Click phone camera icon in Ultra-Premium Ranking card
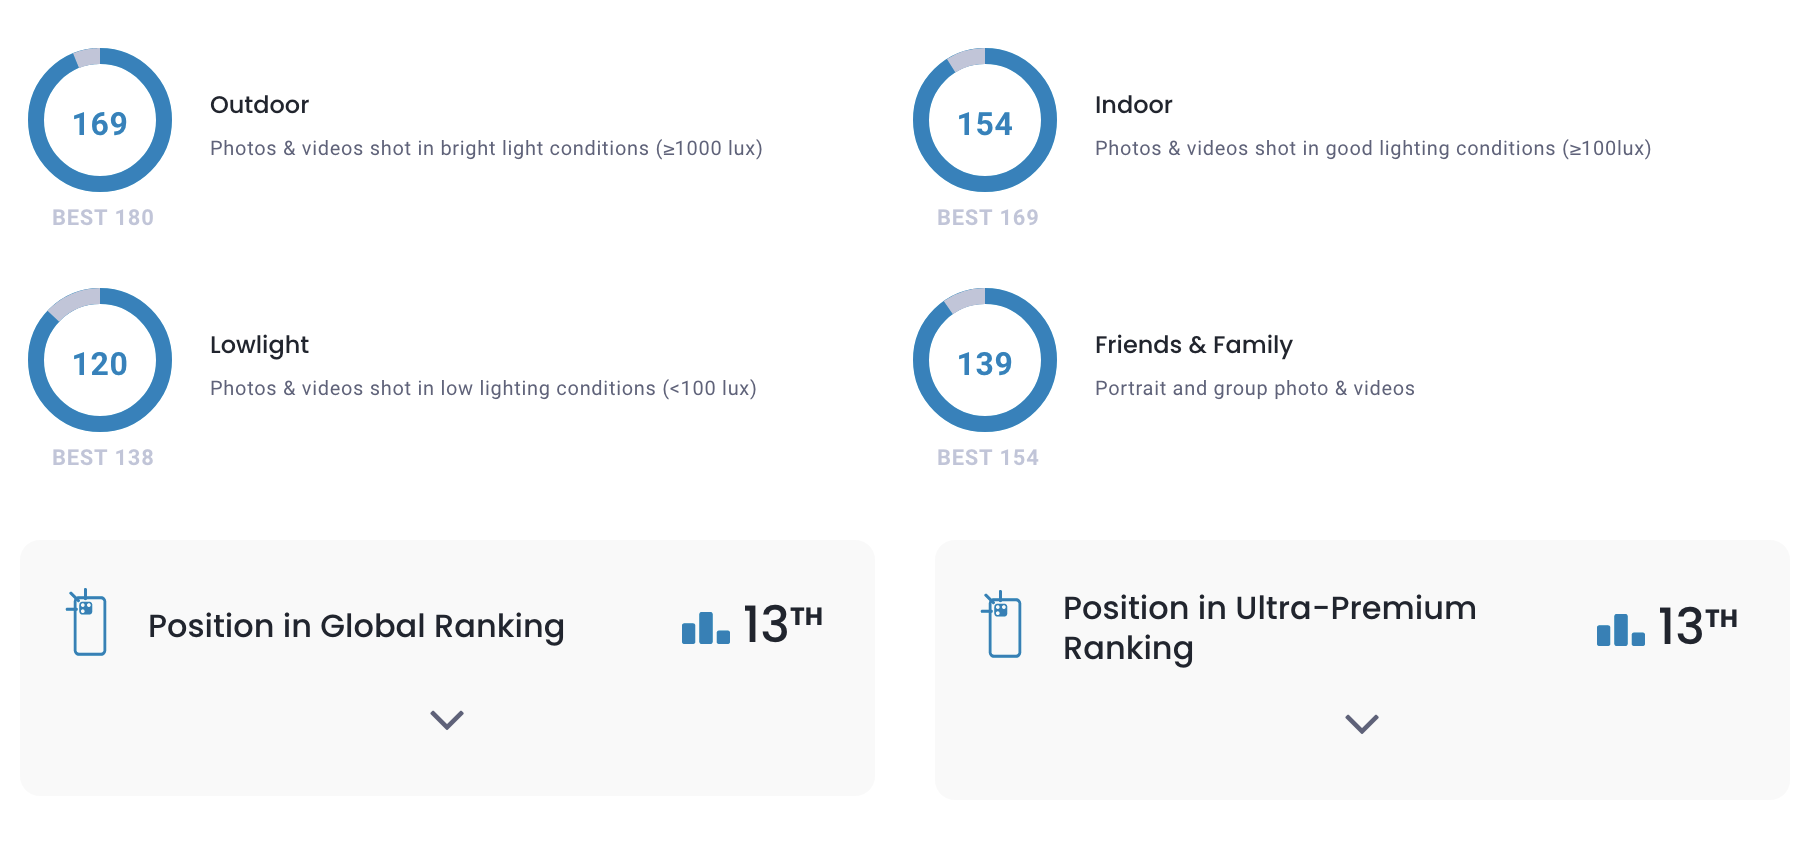The image size is (1816, 850). 1003,625
